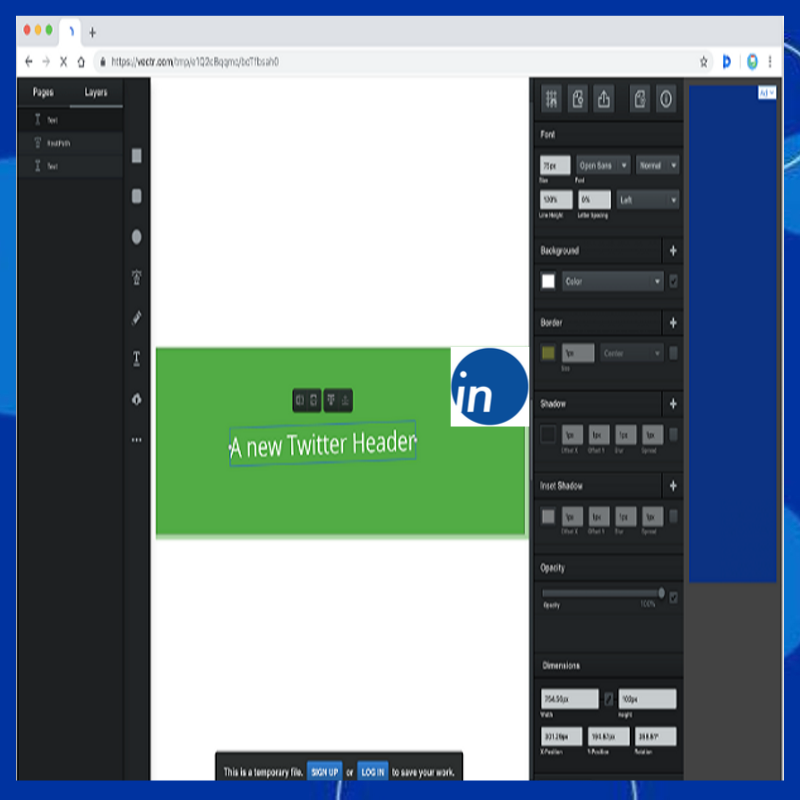Click the SIGN UP button
This screenshot has width=800, height=800.
[x=324, y=772]
